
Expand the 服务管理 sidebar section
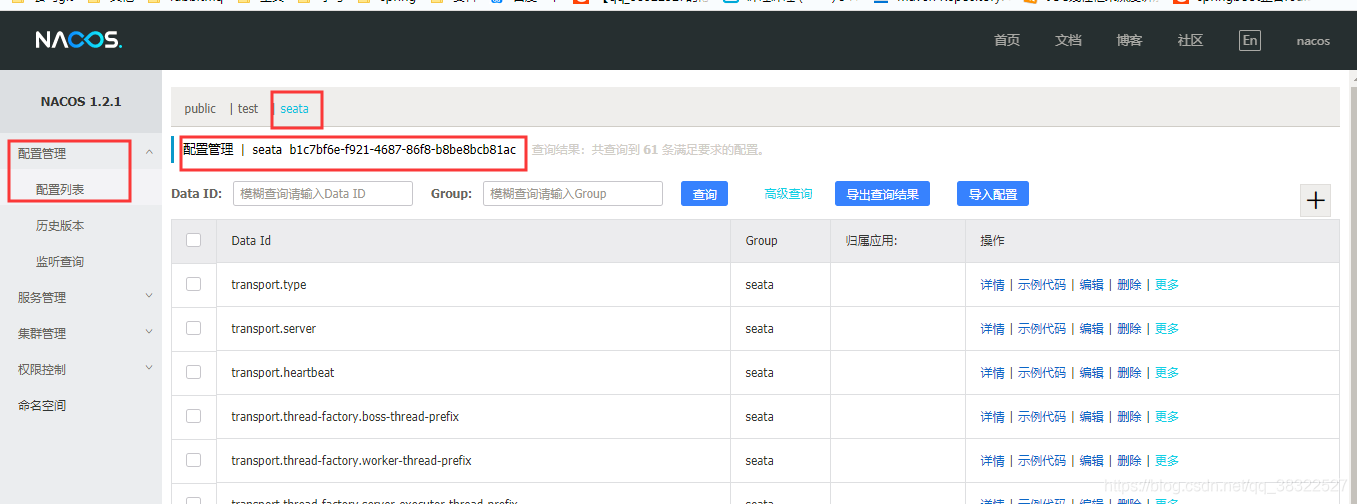[x=81, y=298]
